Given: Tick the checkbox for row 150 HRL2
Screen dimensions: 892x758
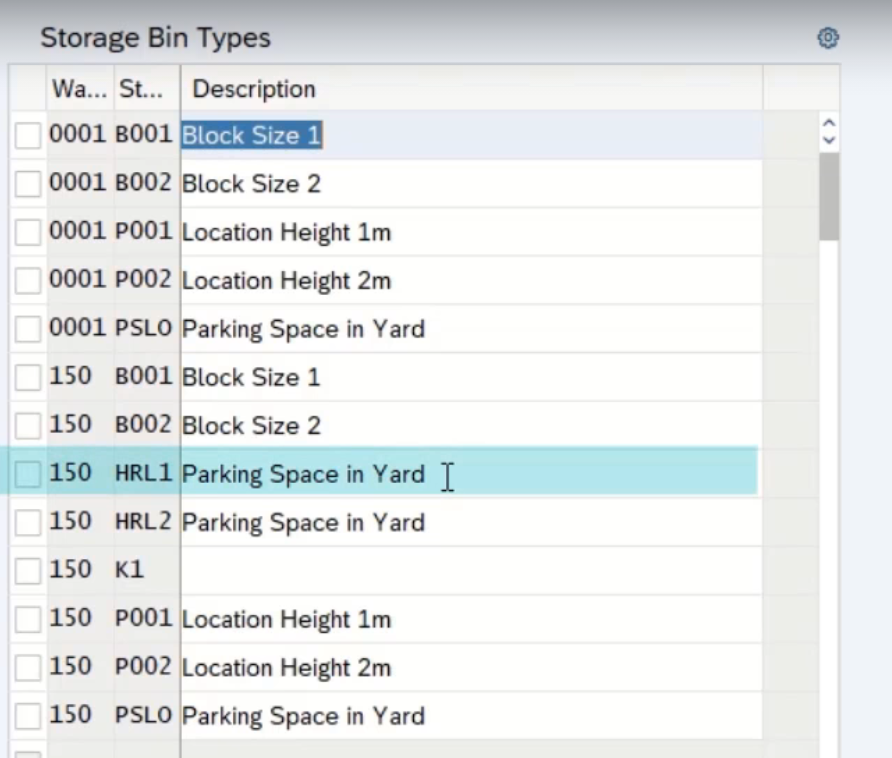Looking at the screenshot, I should click(x=28, y=522).
